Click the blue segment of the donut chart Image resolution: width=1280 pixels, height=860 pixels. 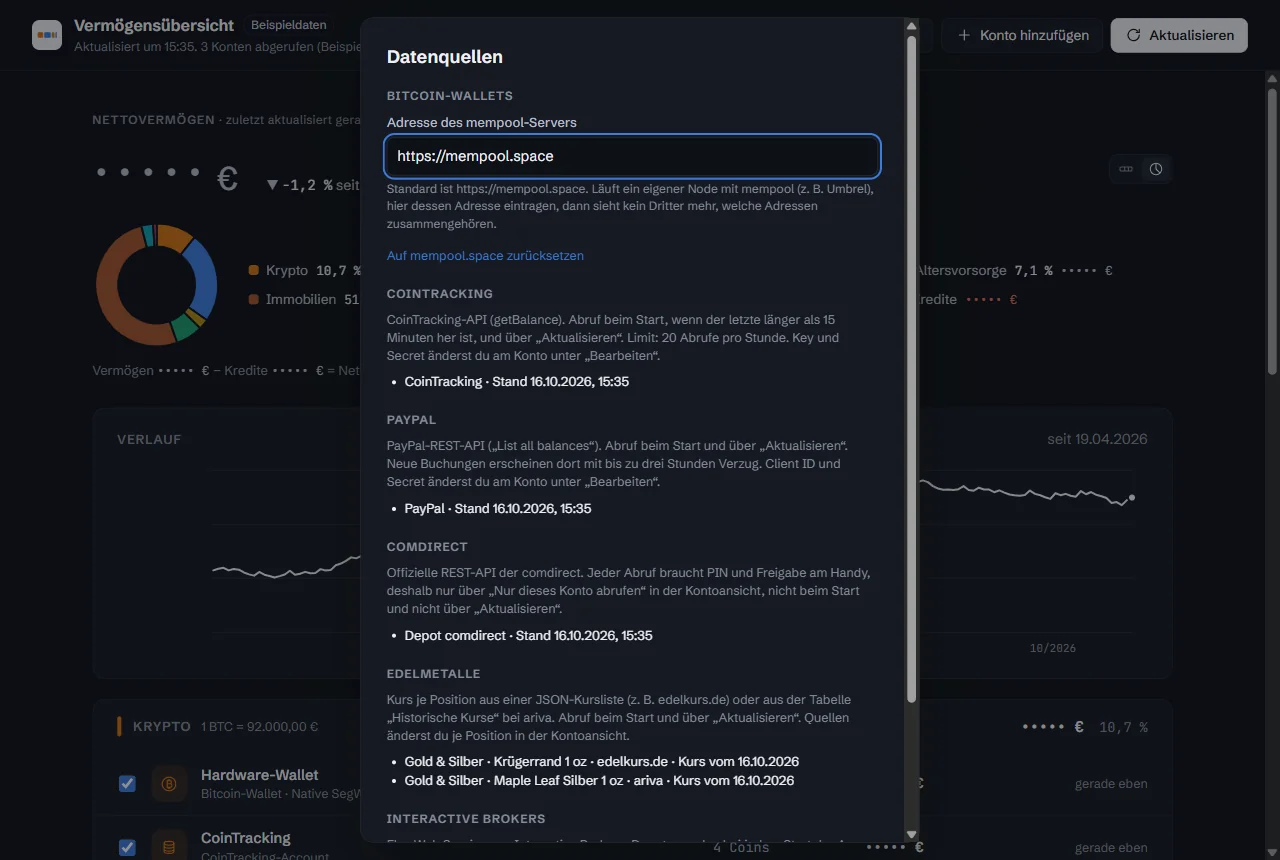(202, 276)
